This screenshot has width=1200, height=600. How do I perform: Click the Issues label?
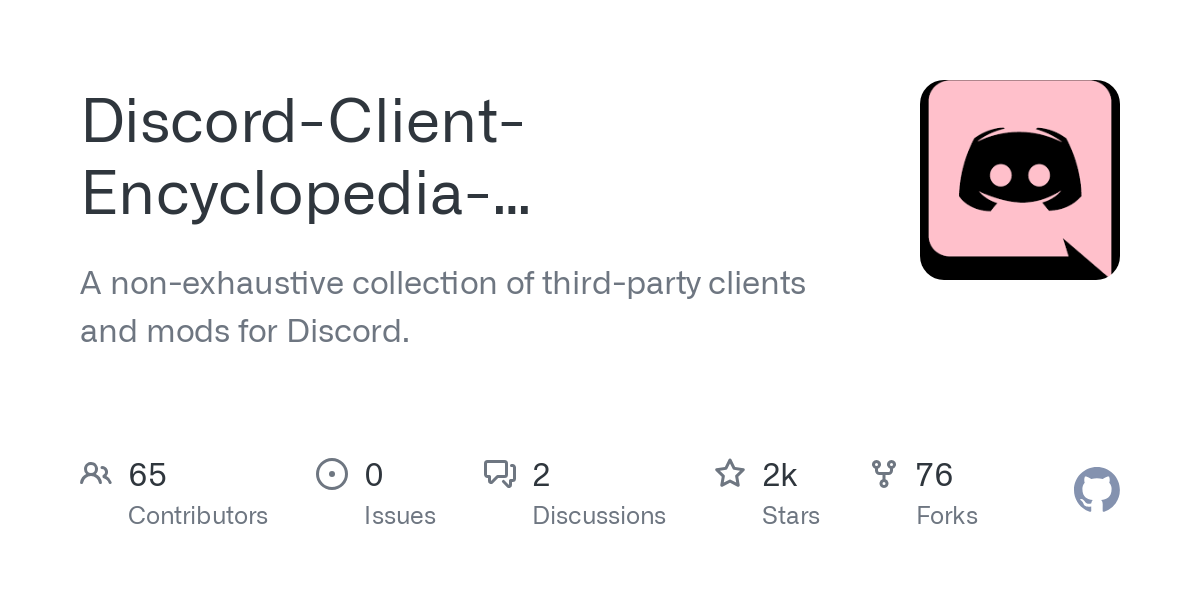[x=400, y=516]
